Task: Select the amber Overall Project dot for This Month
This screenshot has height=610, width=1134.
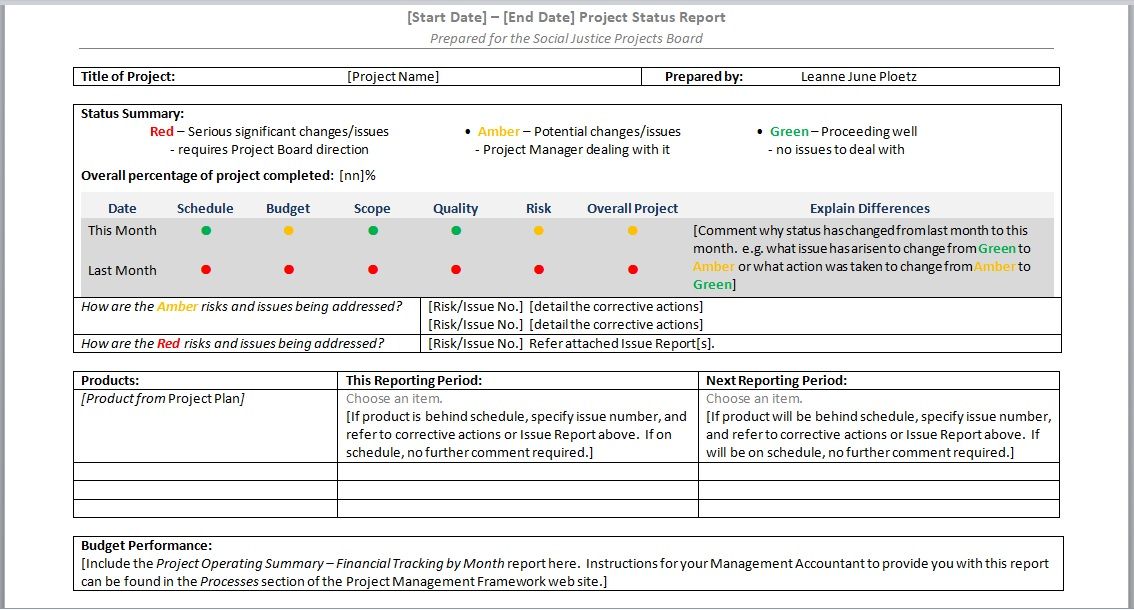Action: (x=632, y=230)
